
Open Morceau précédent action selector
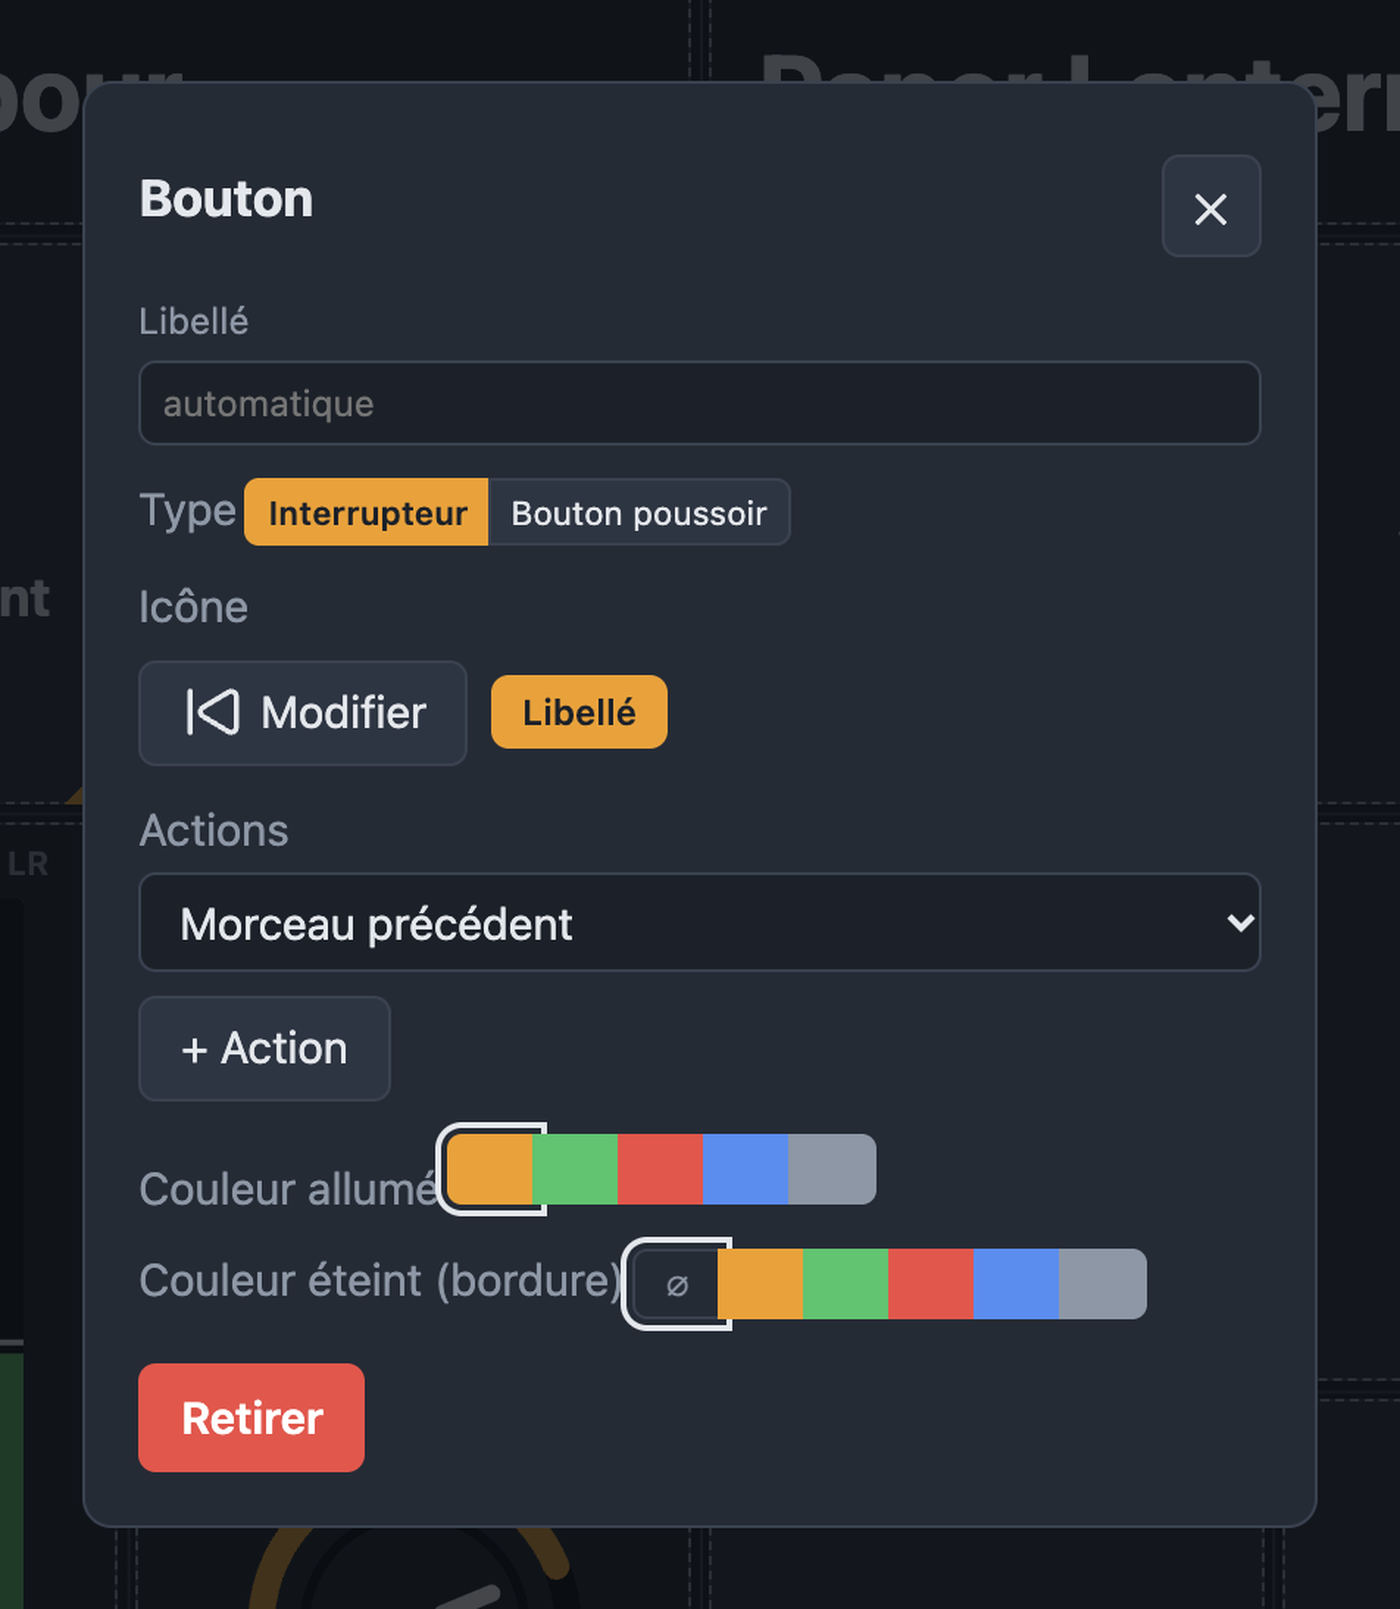(x=699, y=923)
